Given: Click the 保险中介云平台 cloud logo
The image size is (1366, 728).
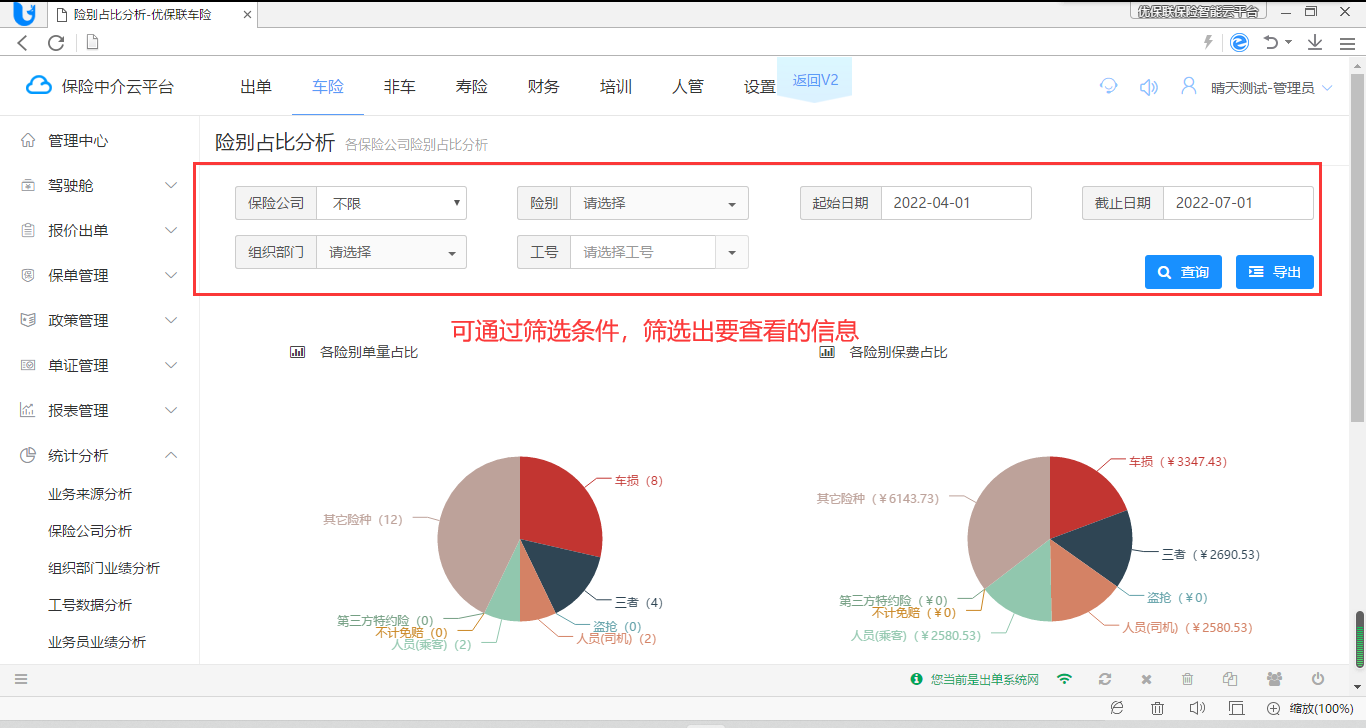Looking at the screenshot, I should pyautogui.click(x=38, y=86).
